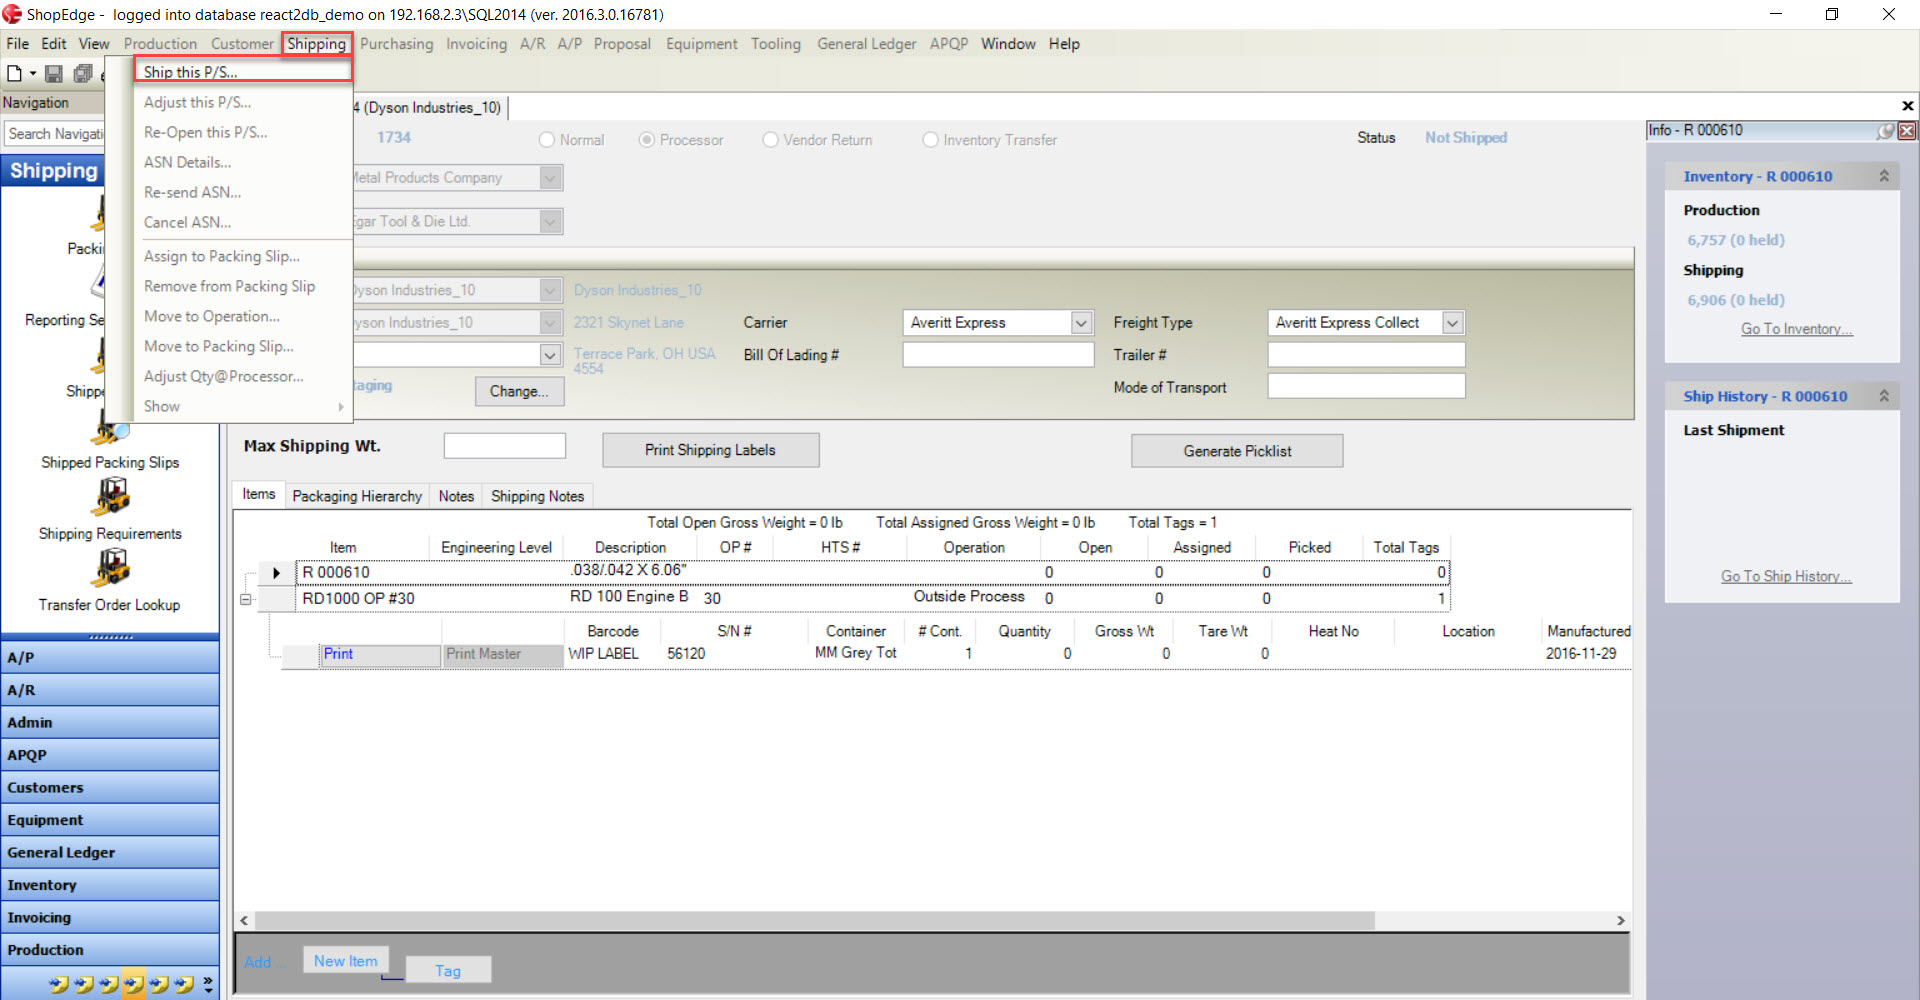Pin the Info - R 000610 panel
The image size is (1920, 1000).
(1885, 131)
